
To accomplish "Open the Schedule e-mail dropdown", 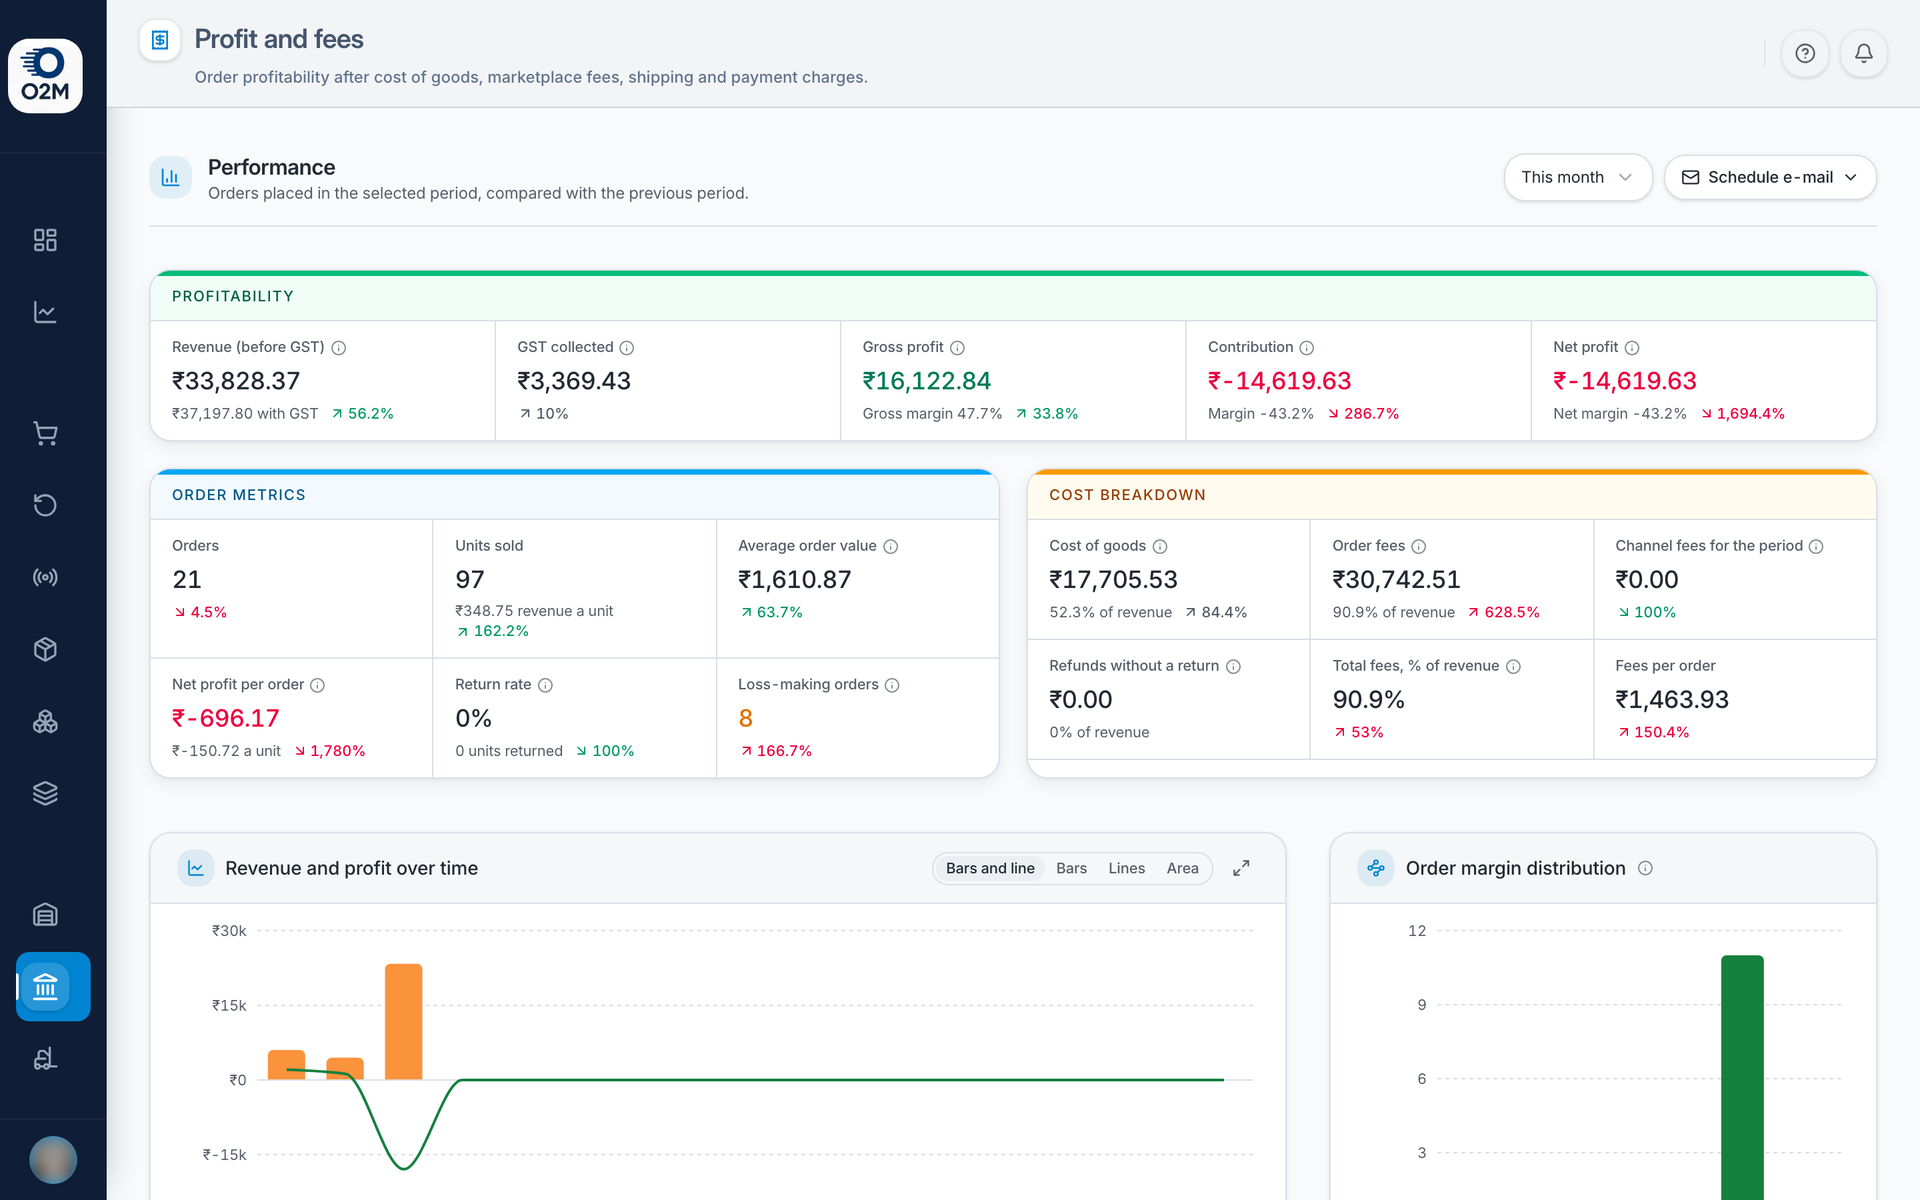I will (1770, 177).
